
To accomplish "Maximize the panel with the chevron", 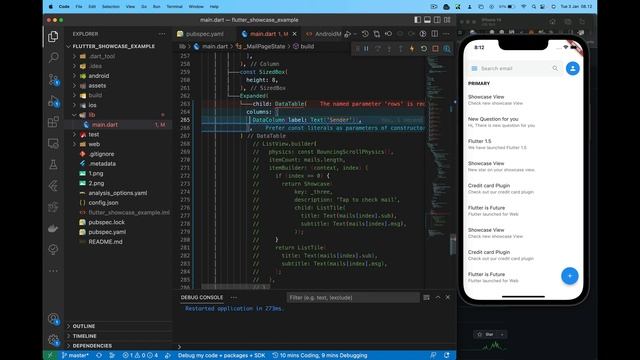I will 438,298.
